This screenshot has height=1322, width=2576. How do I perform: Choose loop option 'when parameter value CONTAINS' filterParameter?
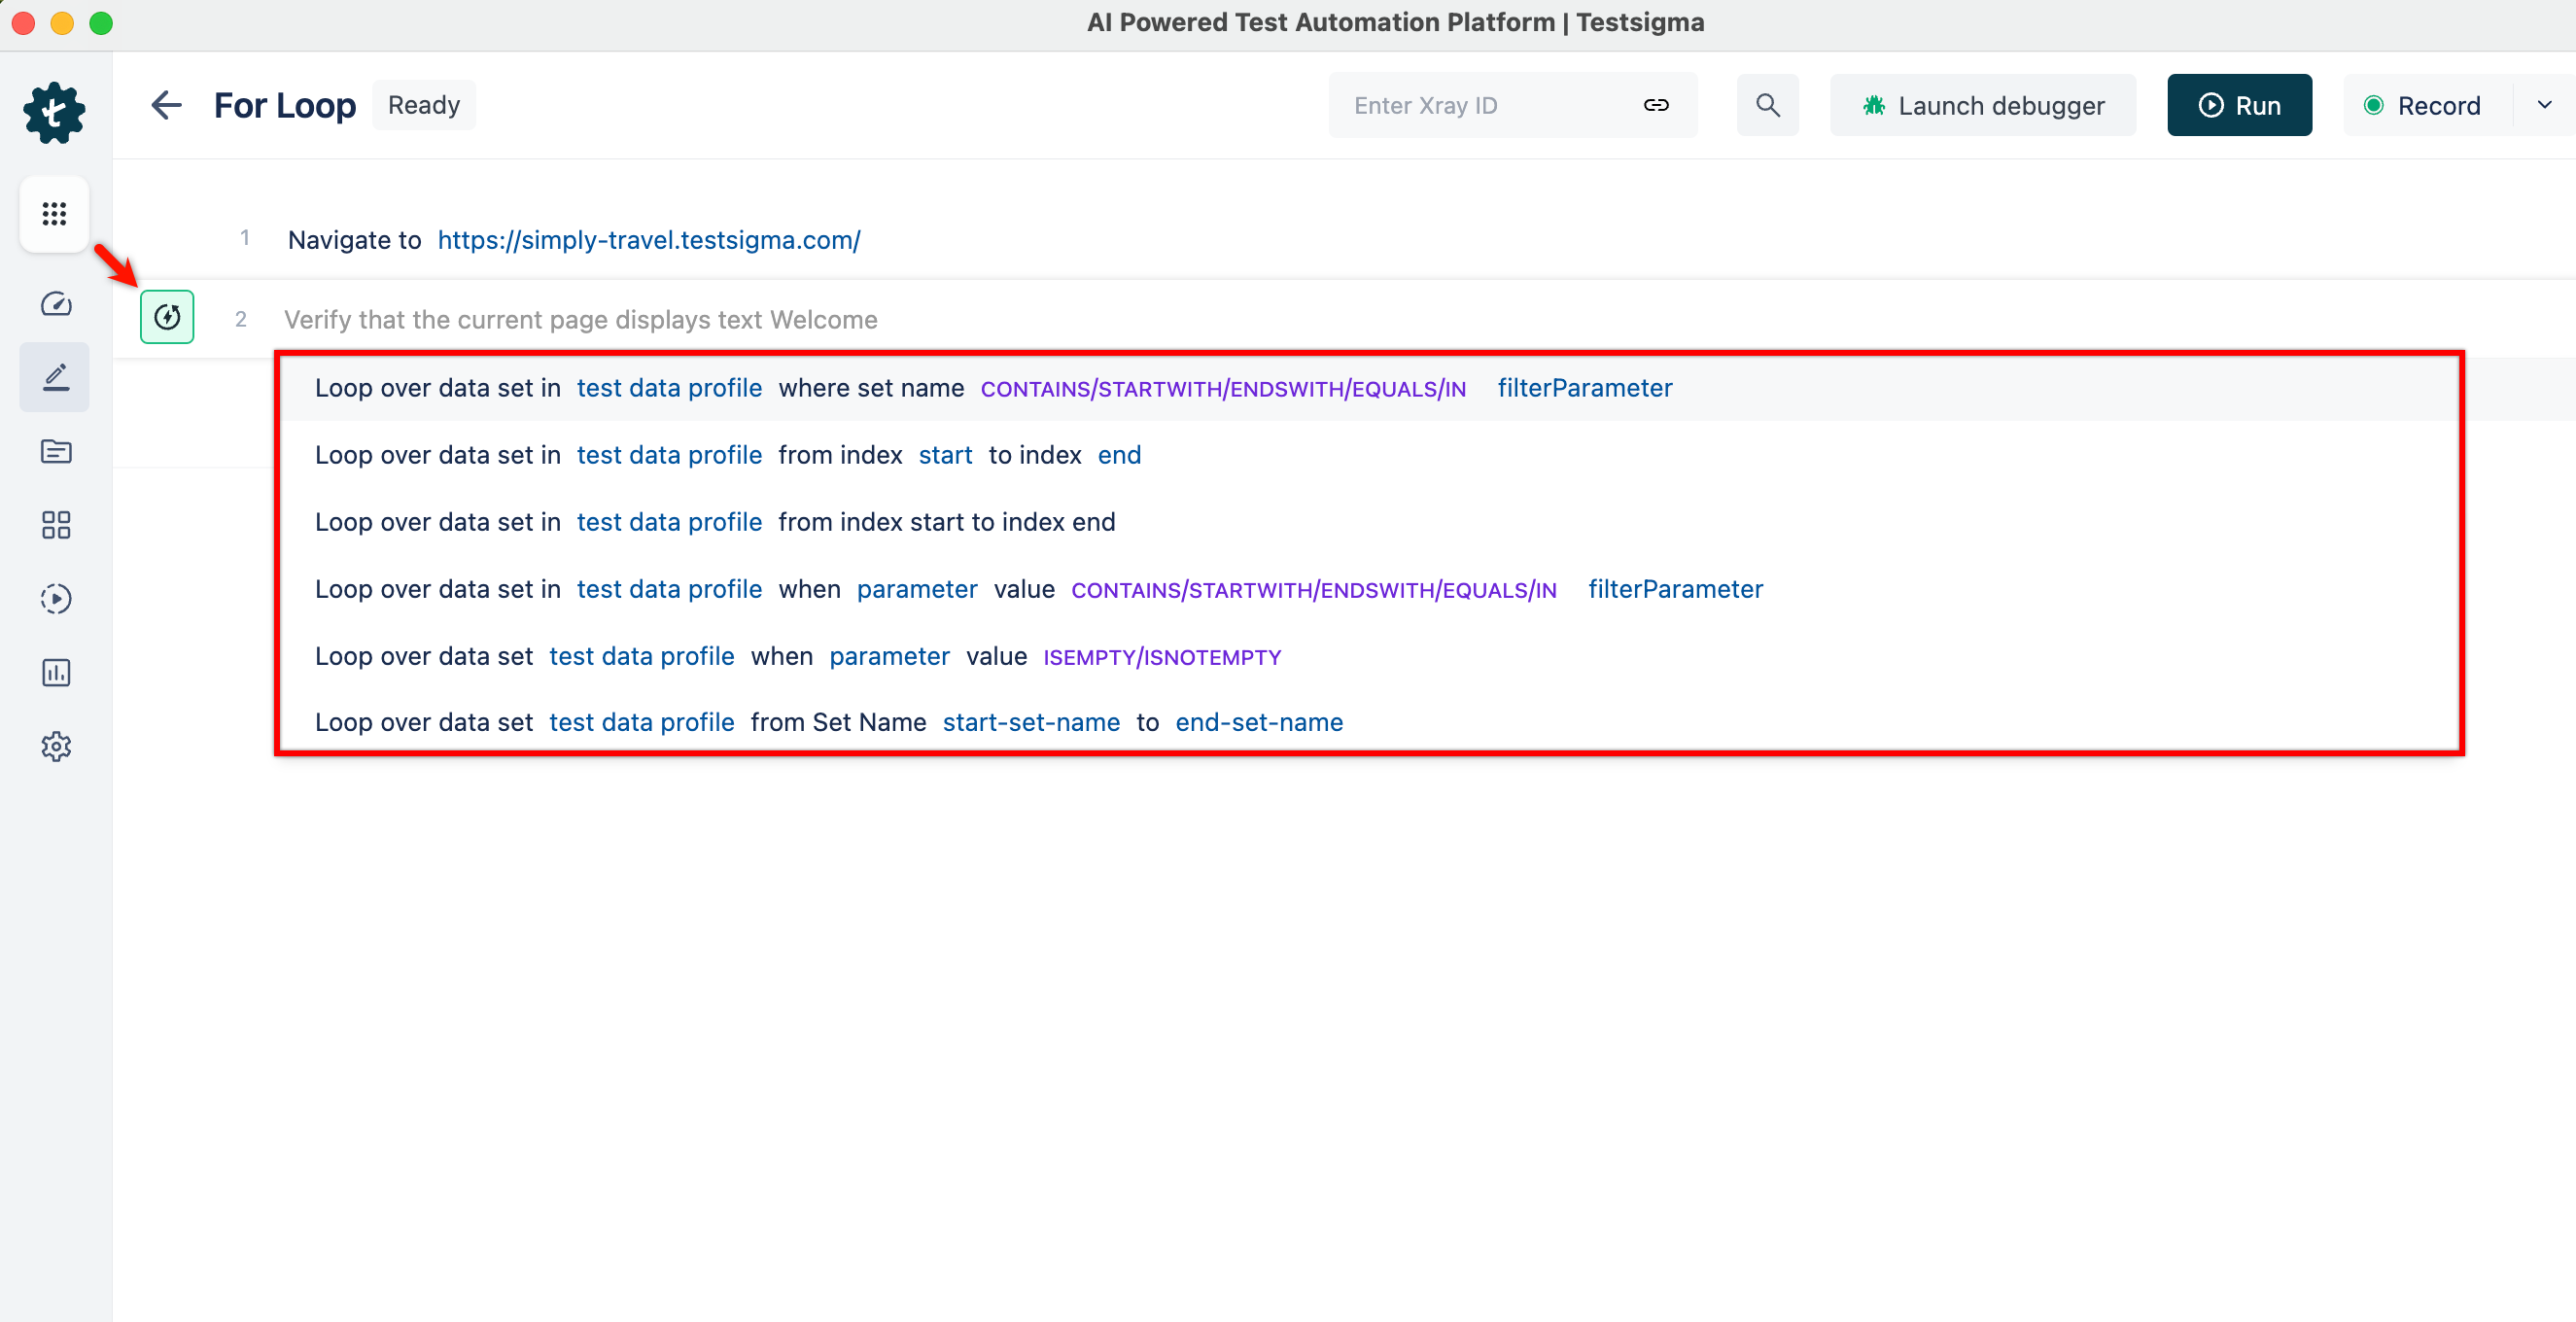pyautogui.click(x=1369, y=589)
